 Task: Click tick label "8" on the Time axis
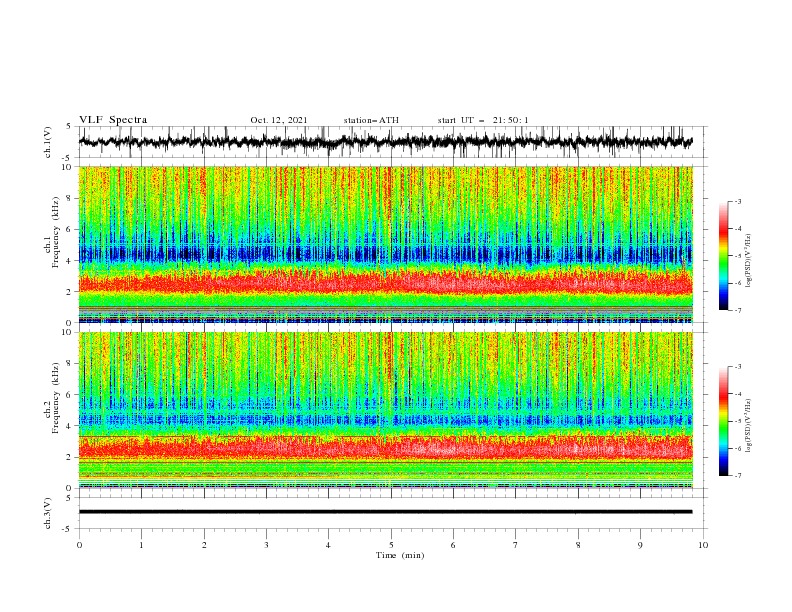578,545
